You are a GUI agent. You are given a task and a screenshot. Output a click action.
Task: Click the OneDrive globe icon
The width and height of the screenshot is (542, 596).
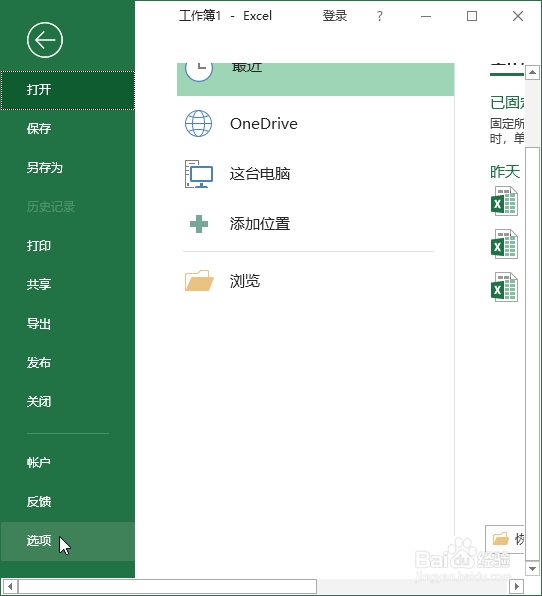tap(198, 124)
